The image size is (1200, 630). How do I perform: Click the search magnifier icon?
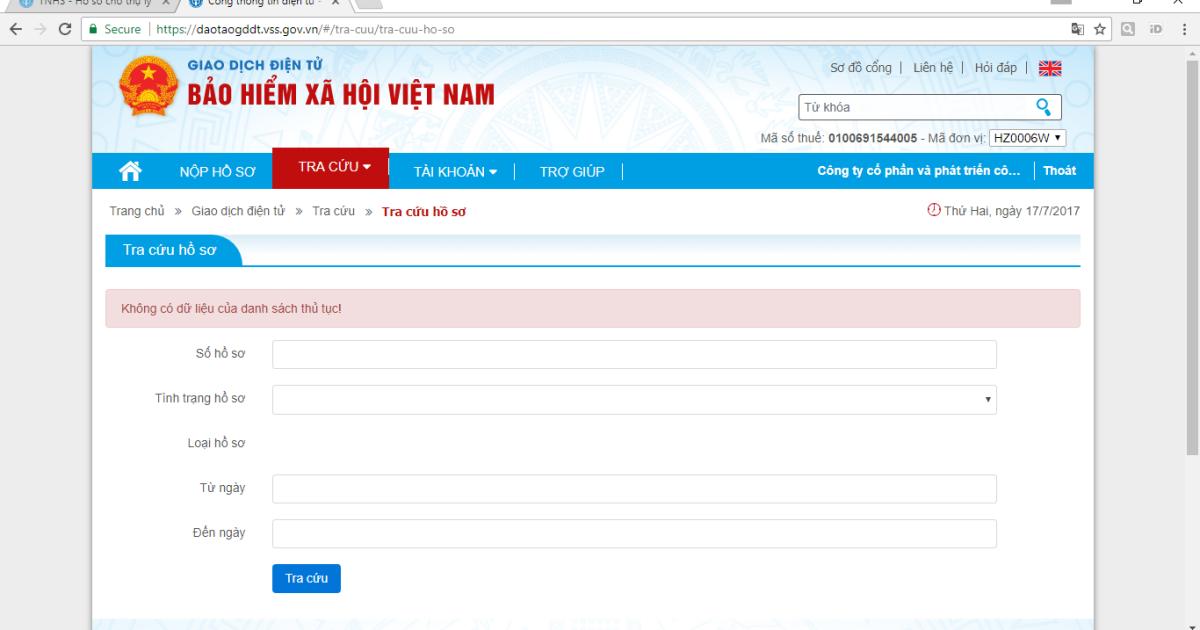click(1043, 107)
